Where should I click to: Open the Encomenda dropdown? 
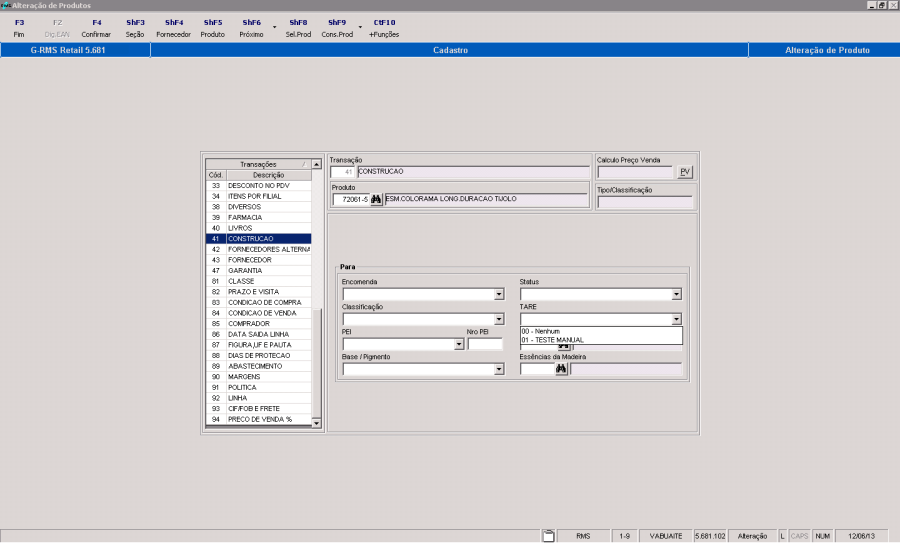pos(499,294)
